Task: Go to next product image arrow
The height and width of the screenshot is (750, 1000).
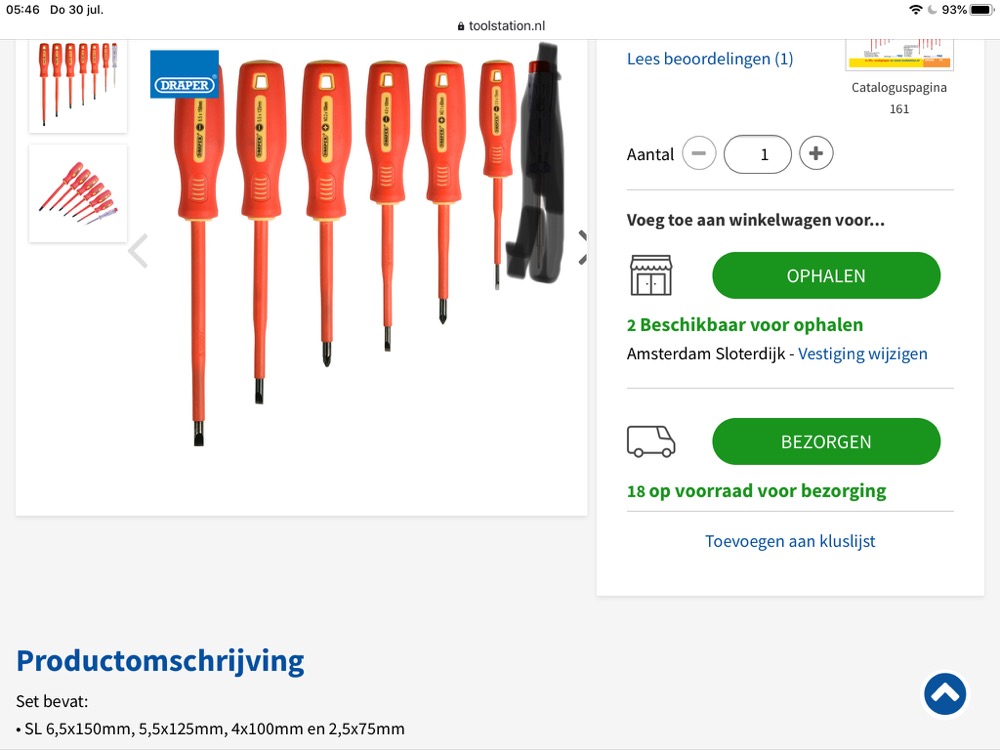Action: coord(581,248)
